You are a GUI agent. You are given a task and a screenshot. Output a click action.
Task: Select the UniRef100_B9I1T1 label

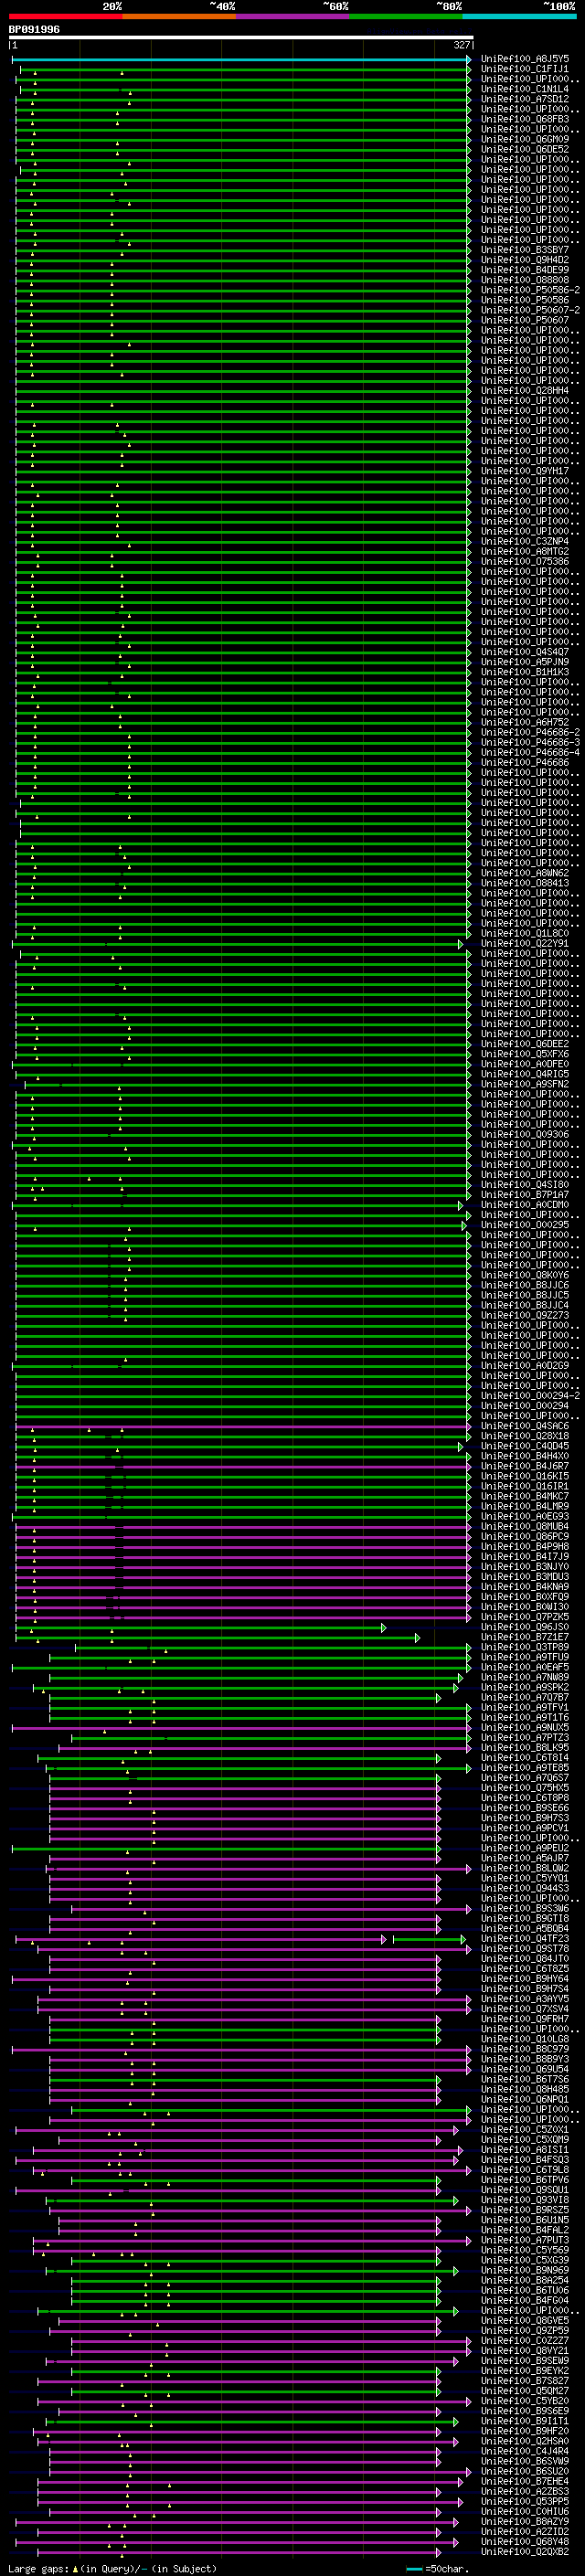point(525,2421)
